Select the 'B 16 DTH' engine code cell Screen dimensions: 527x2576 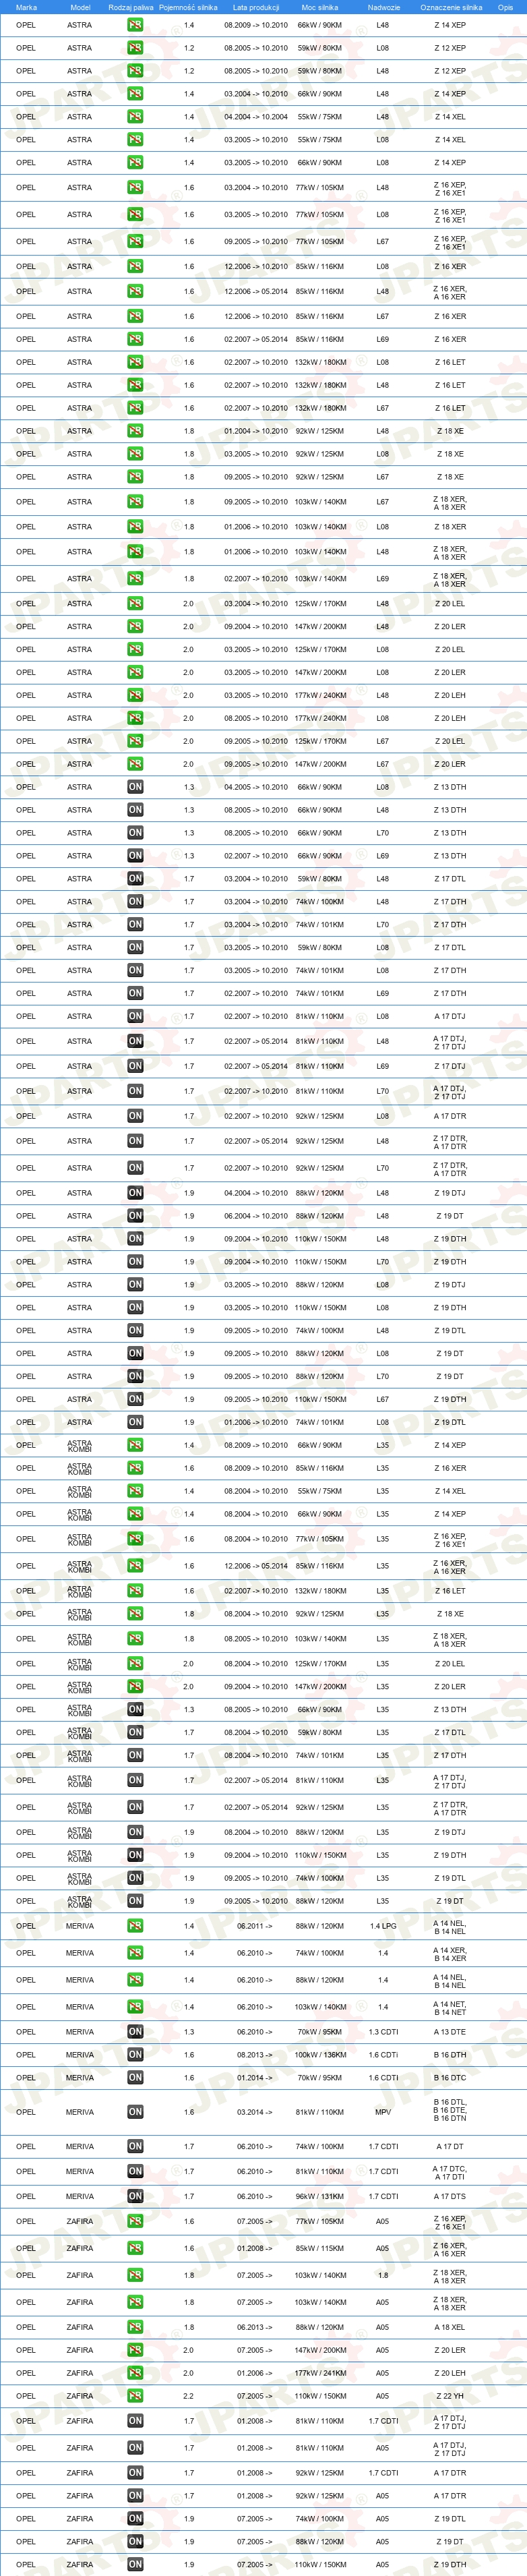(450, 2055)
